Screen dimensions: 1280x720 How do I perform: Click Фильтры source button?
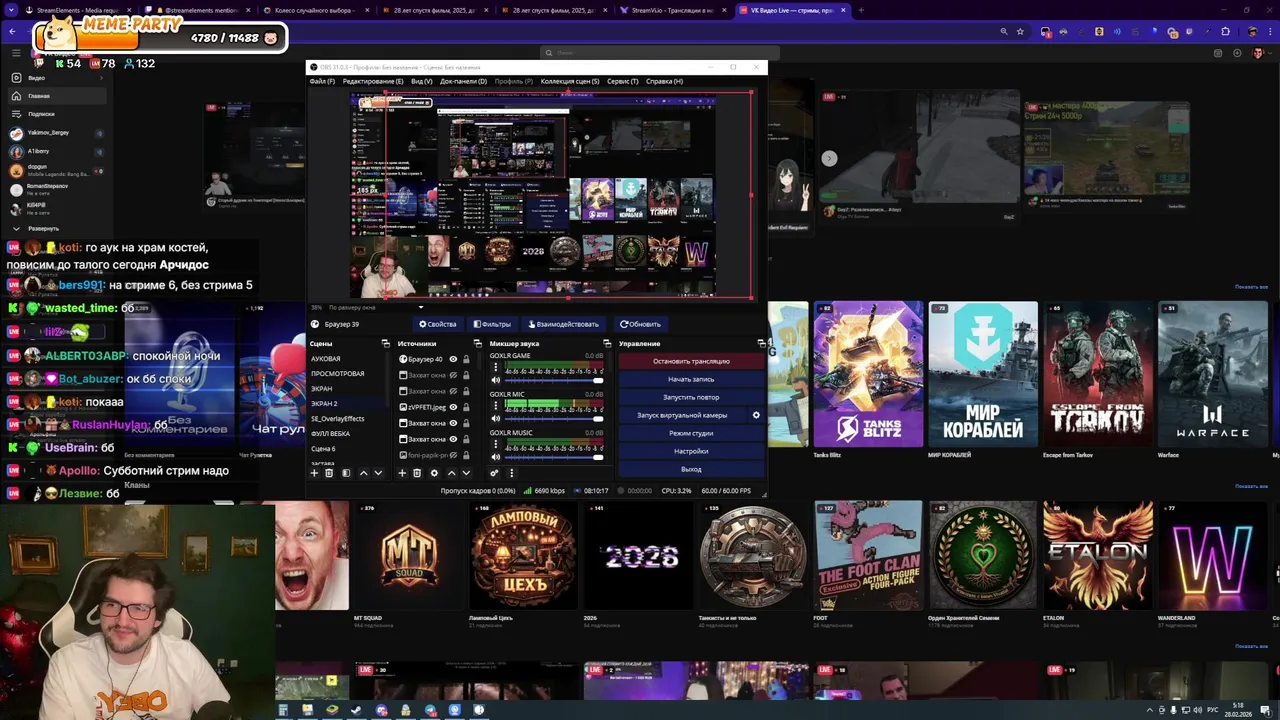tap(493, 324)
